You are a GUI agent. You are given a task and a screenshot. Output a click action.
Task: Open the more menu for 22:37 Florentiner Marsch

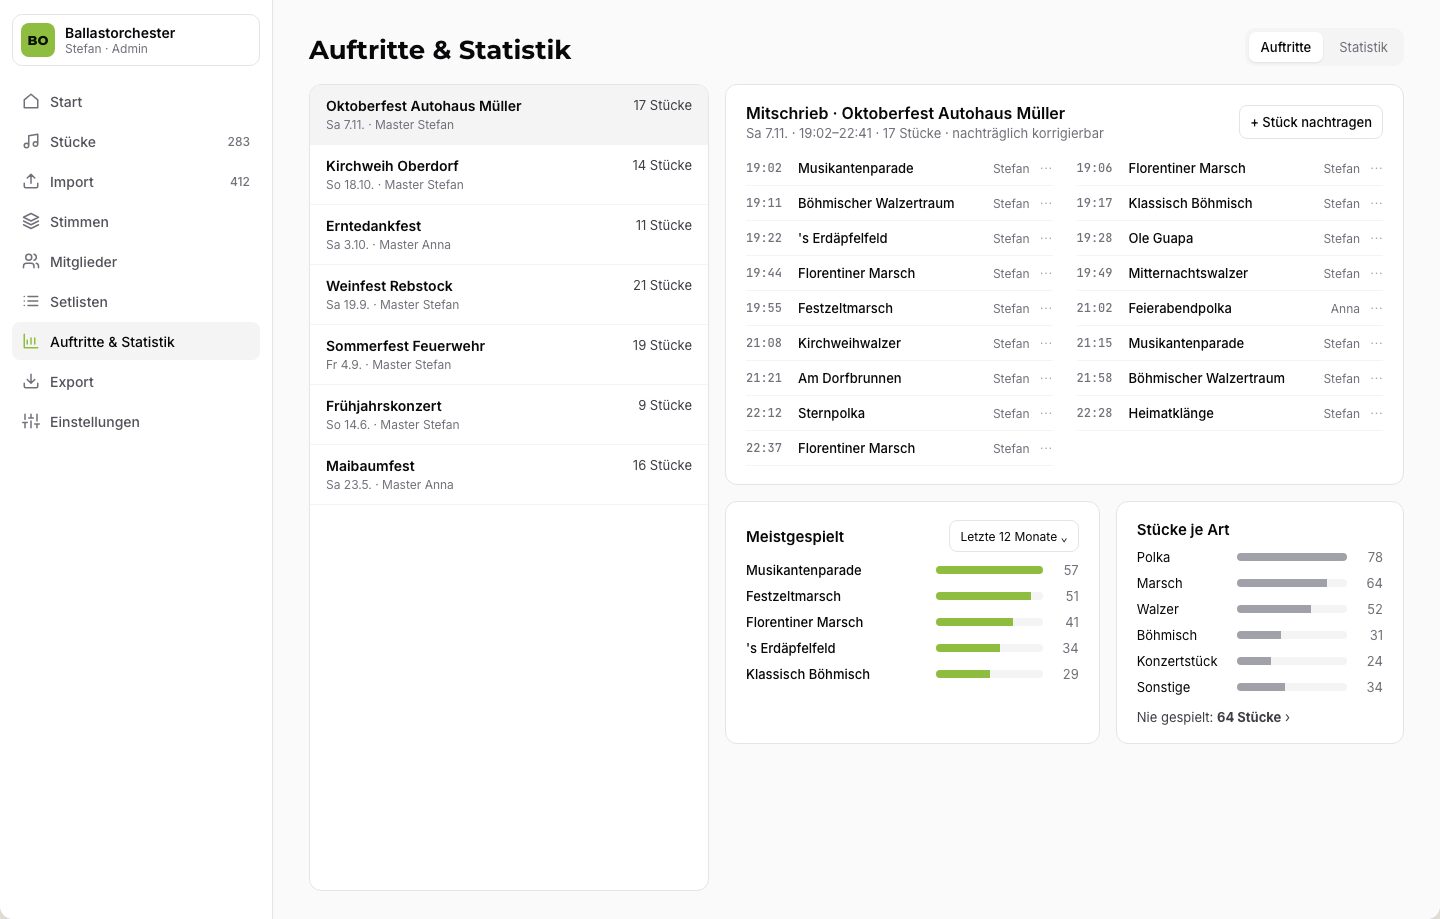[x=1046, y=448]
